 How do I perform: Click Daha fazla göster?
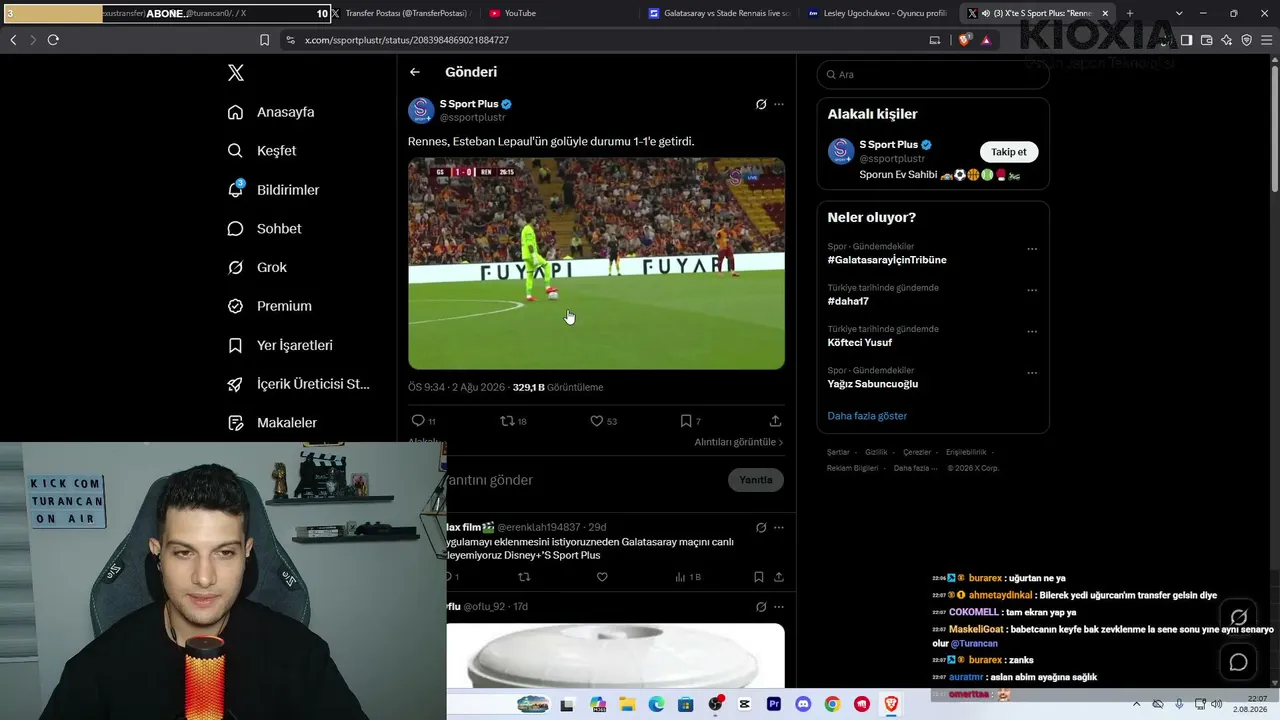pos(867,416)
